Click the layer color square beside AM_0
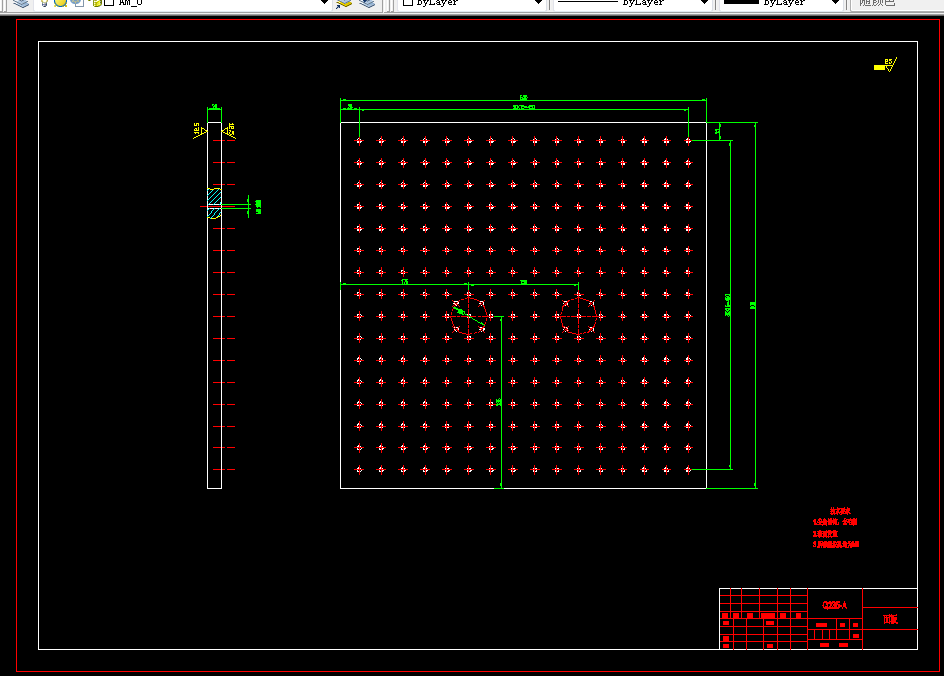Screen dimensions: 944x676 point(109,2)
